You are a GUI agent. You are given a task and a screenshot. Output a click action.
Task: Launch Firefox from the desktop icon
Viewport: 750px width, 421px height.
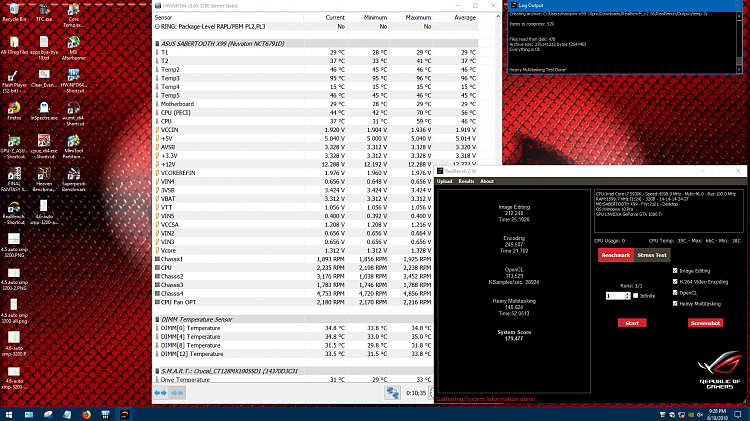coord(14,111)
